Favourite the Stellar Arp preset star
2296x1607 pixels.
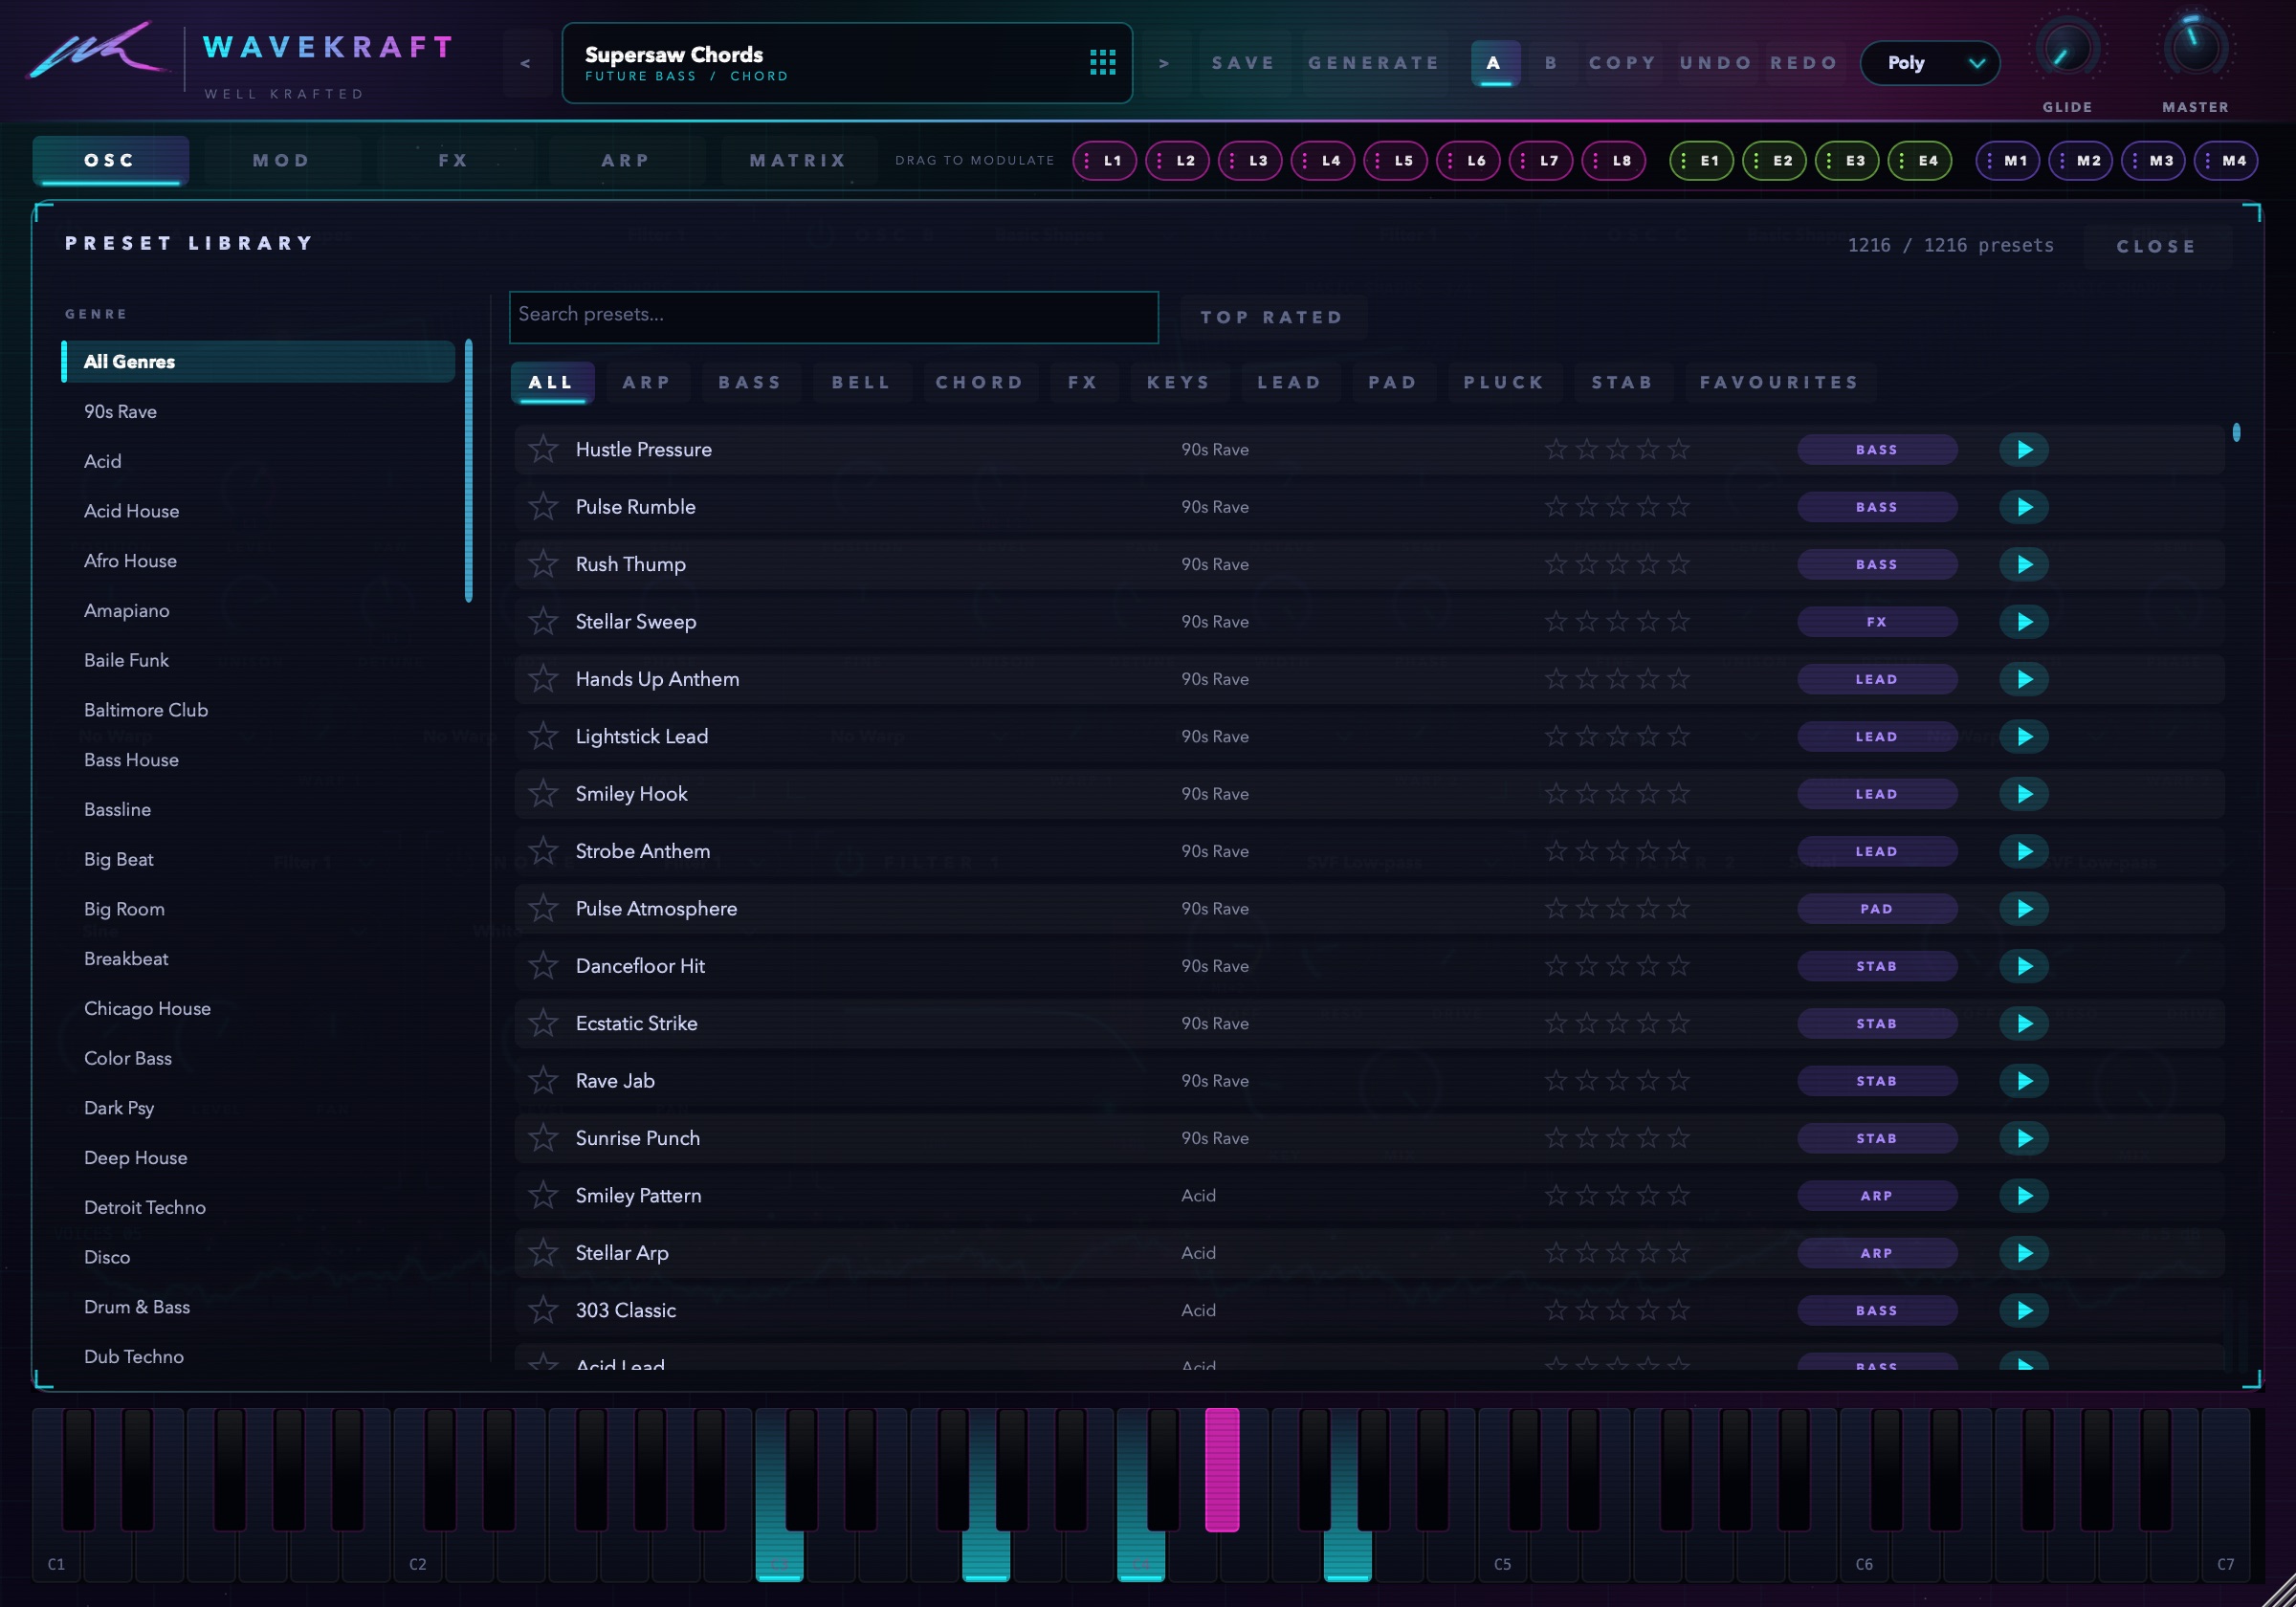pos(543,1252)
